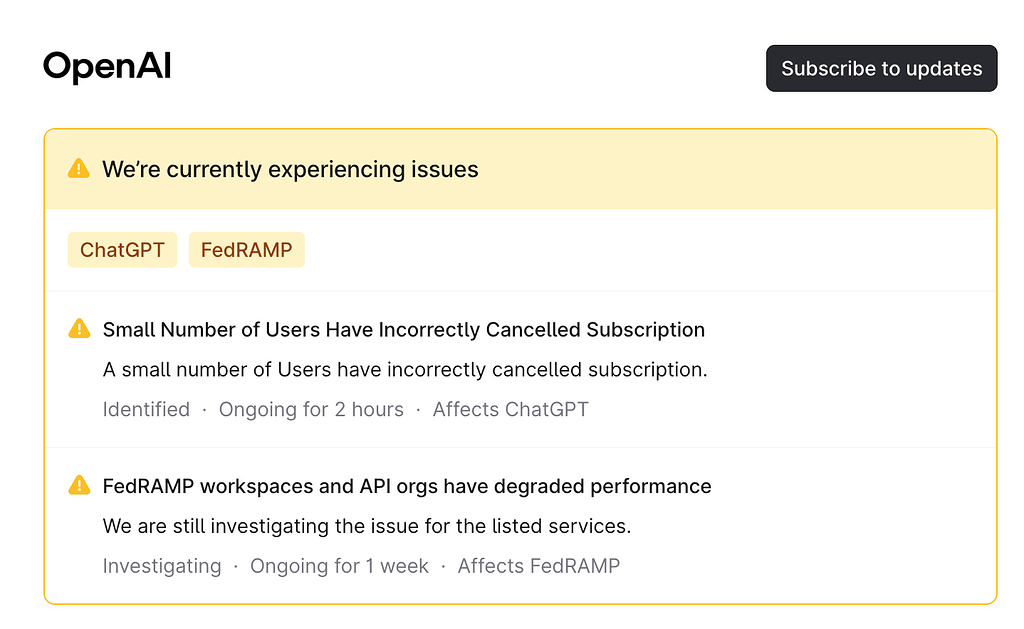Click 'Ongoing for 2 hours' text

311,410
